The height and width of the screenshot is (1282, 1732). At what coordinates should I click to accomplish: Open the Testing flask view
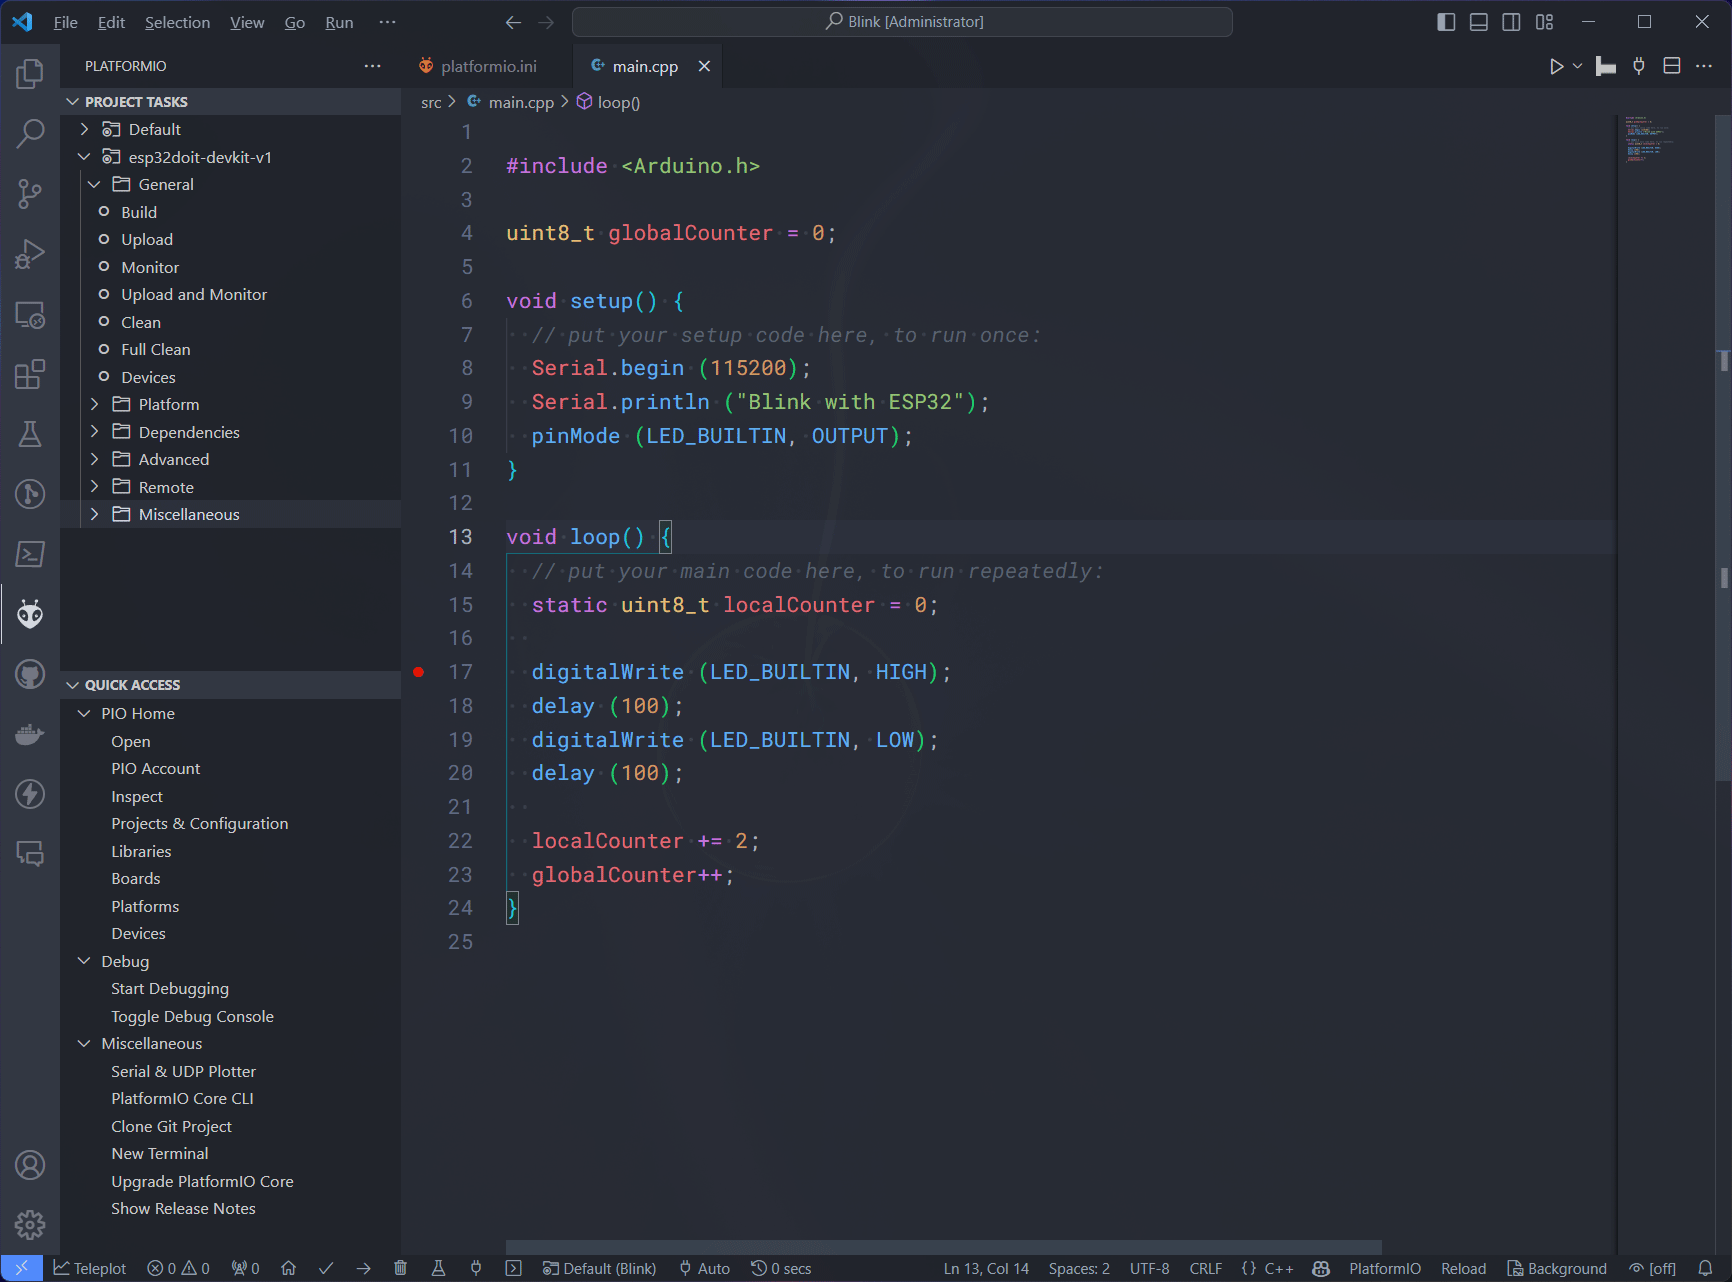pyautogui.click(x=30, y=434)
